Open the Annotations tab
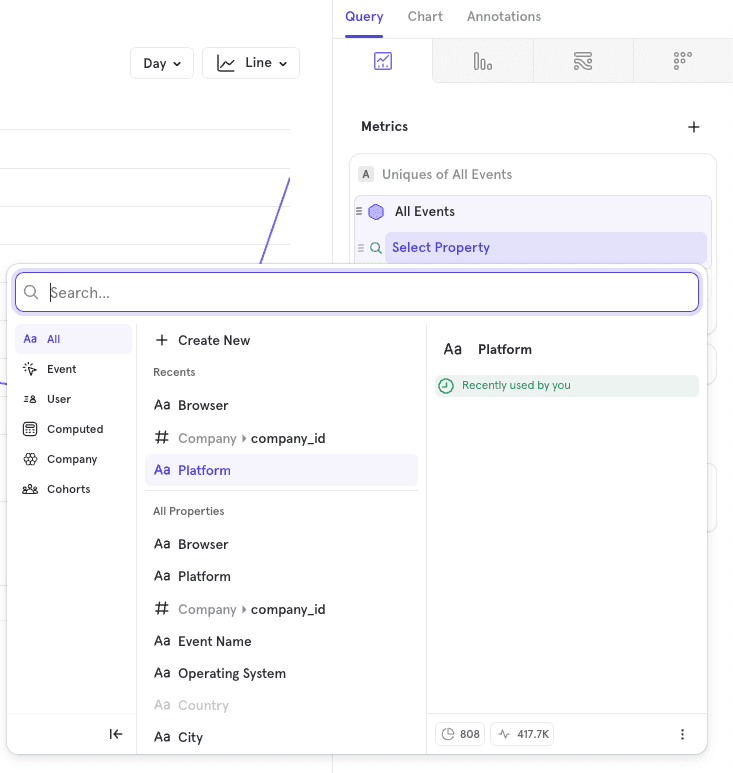The width and height of the screenshot is (733, 773). point(504,17)
